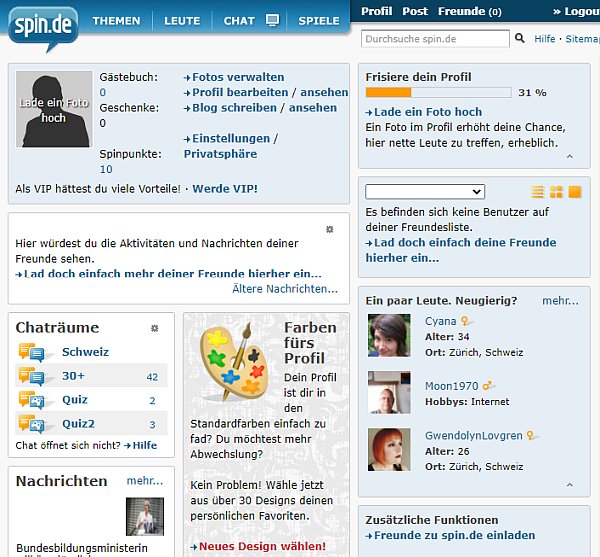600x557 pixels.
Task: Click the Quiz2 chatroom icon
Action: pos(31,424)
